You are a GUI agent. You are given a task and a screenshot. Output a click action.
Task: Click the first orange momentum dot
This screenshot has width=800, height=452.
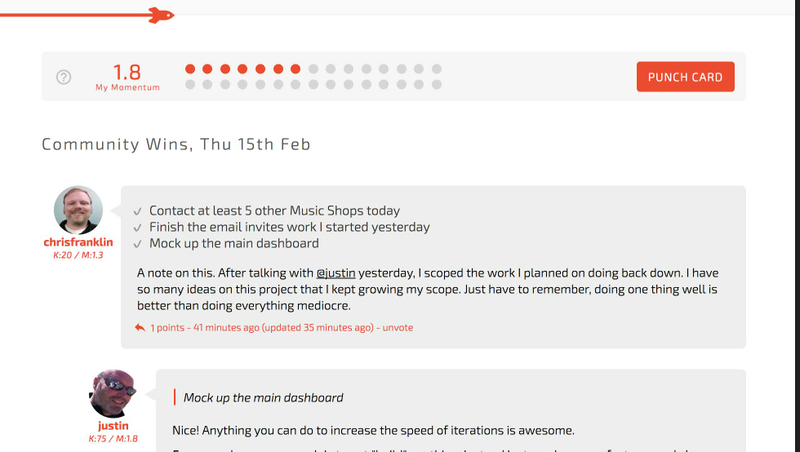coord(190,69)
